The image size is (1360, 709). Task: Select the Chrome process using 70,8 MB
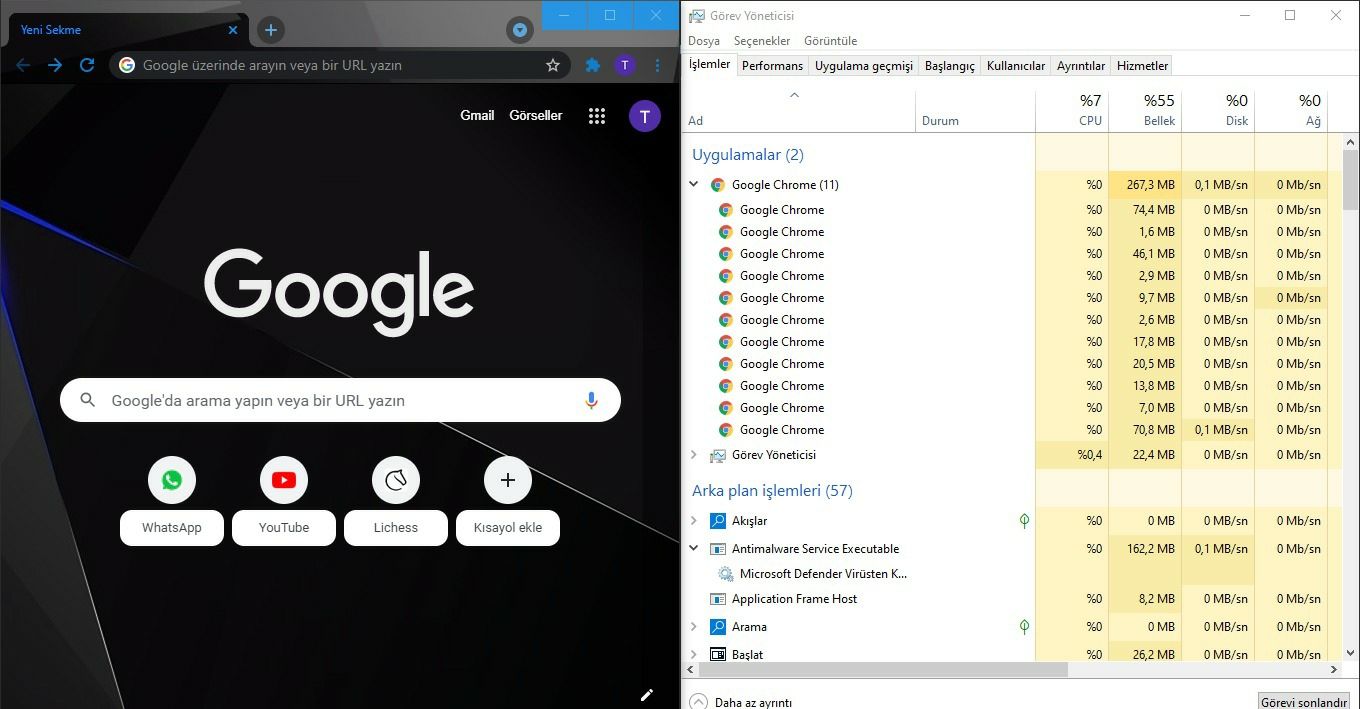point(1010,430)
